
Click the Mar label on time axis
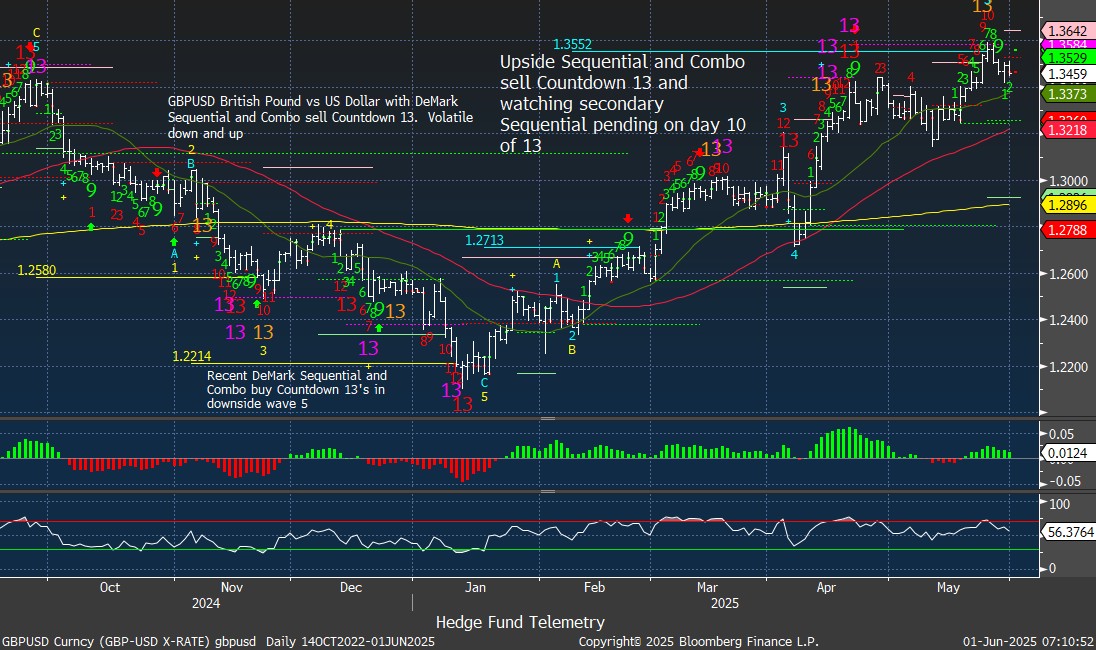707,587
